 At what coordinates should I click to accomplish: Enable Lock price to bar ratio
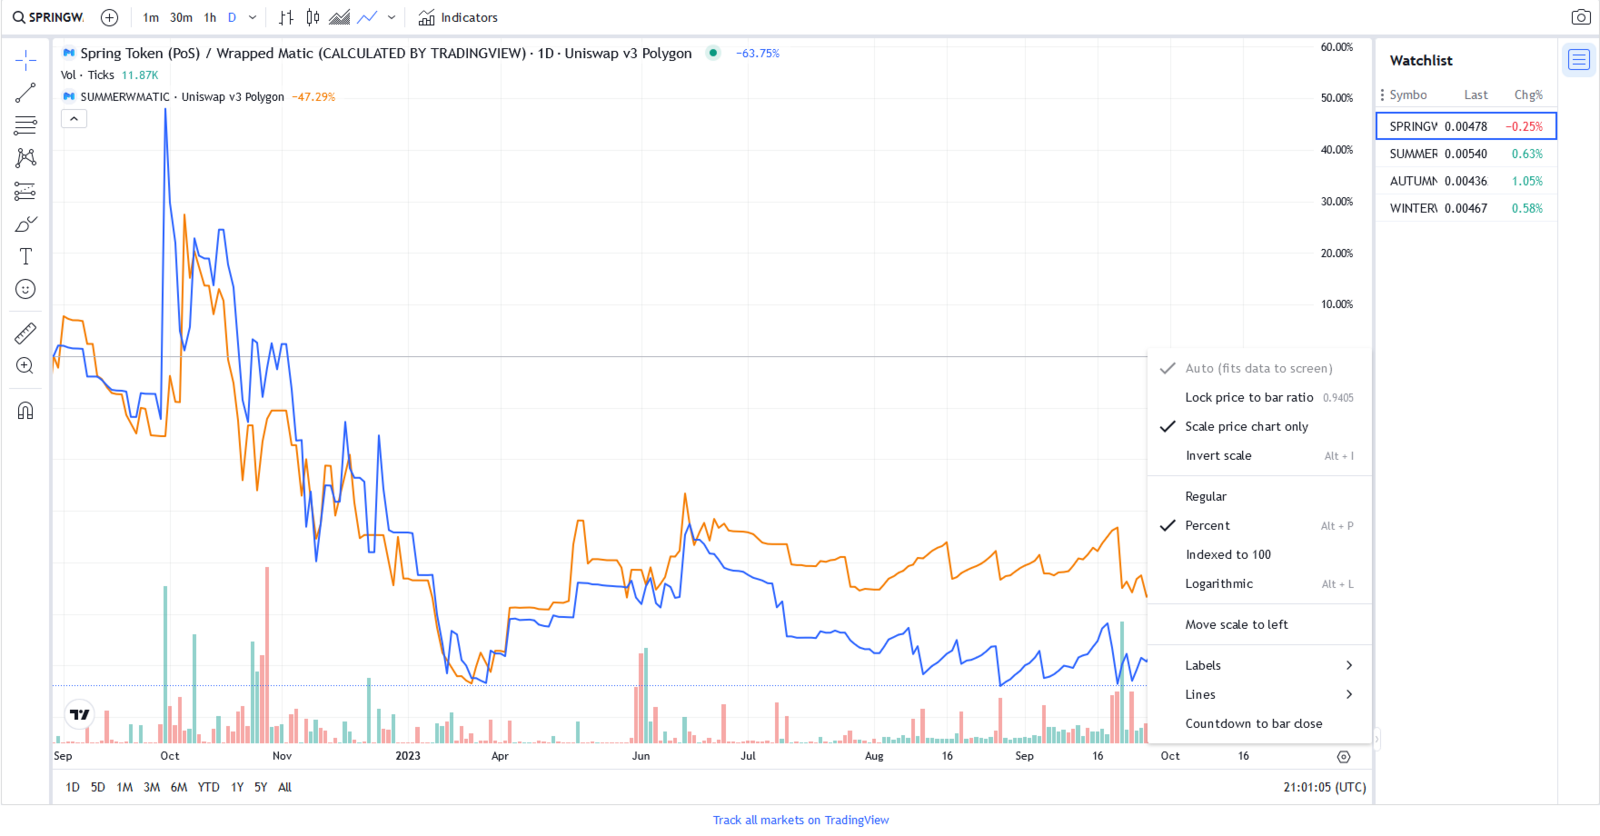click(x=1248, y=398)
